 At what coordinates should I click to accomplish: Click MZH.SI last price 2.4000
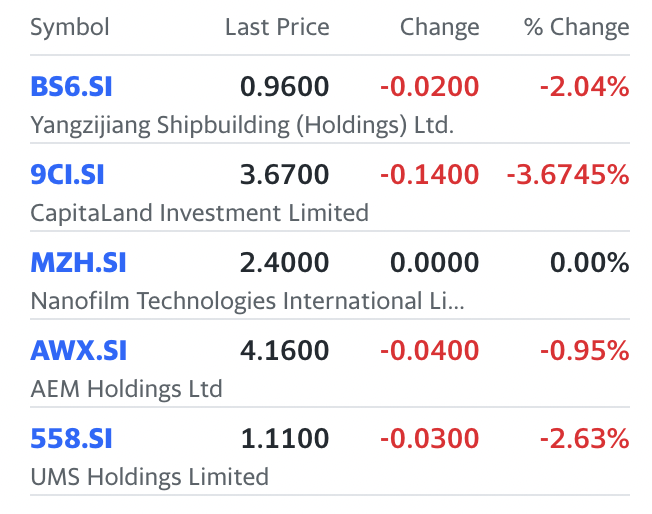coord(284,263)
